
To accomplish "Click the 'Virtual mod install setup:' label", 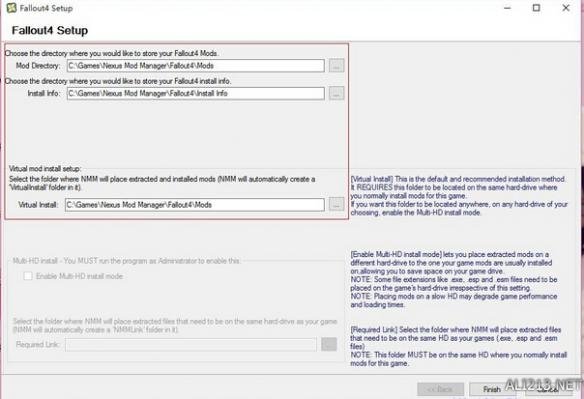I will click(45, 169).
